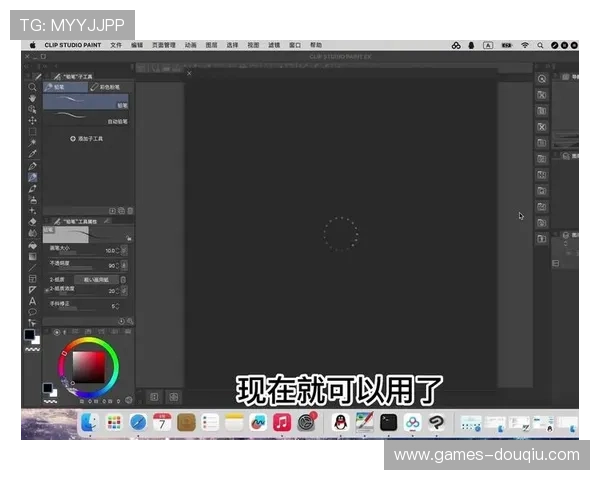
Task: Open the 页面管理 menu
Action: click(x=164, y=45)
